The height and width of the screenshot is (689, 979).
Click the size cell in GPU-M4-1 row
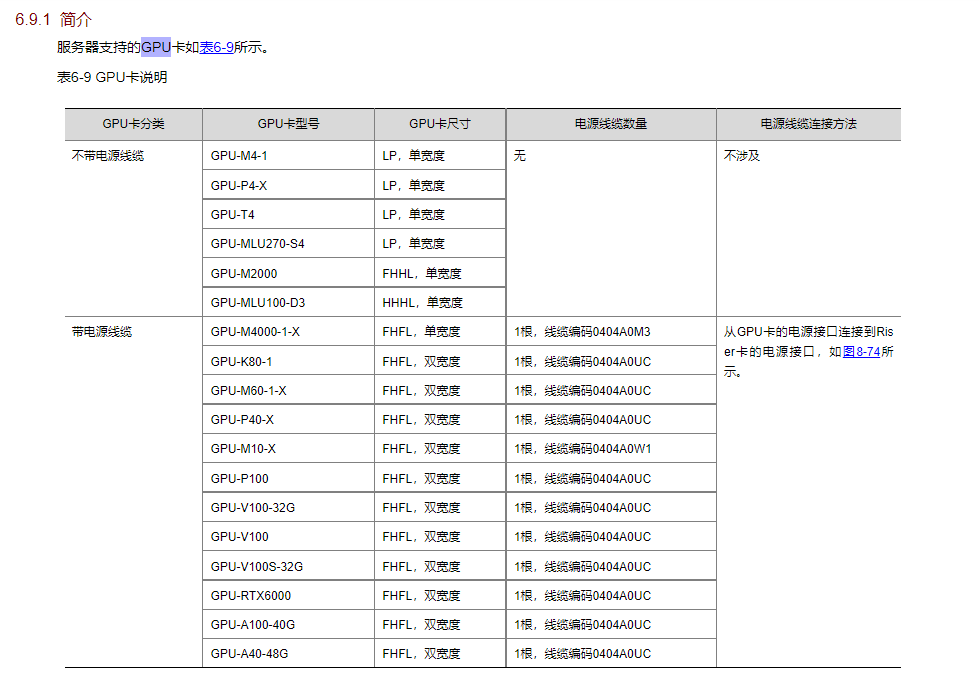click(440, 155)
